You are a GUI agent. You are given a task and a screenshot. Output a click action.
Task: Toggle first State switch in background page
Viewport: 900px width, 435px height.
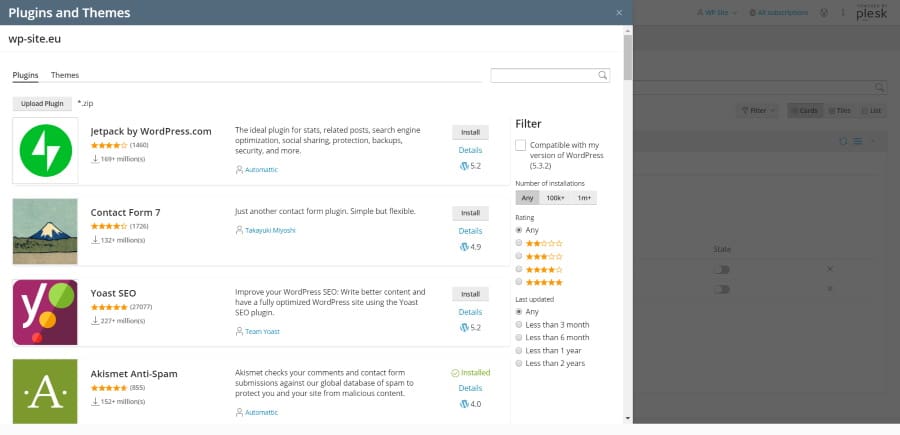pyautogui.click(x=721, y=270)
